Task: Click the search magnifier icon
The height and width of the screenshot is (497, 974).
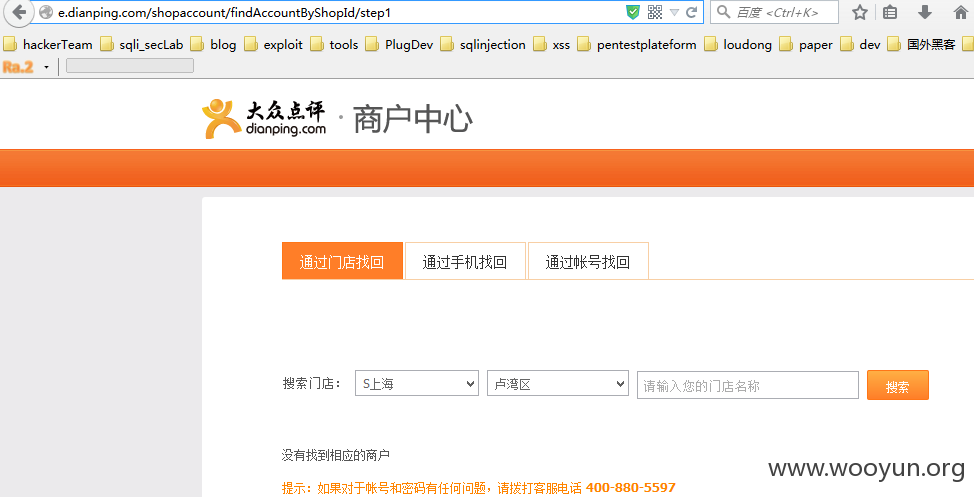Action: (723, 12)
